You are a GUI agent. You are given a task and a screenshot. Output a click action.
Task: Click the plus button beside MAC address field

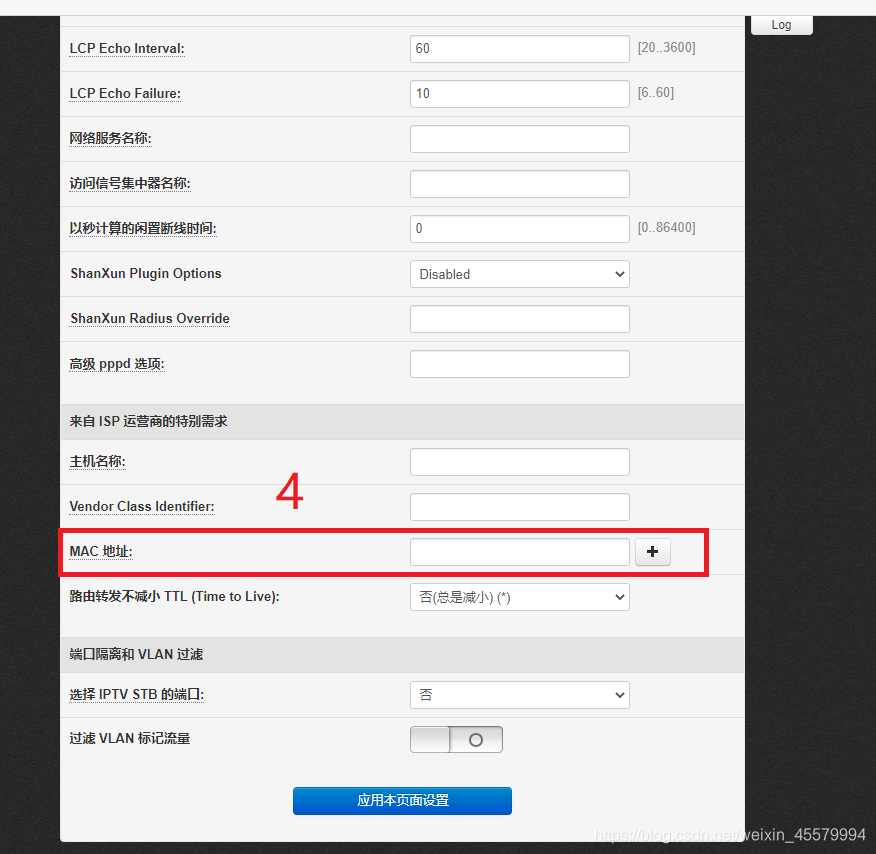[x=653, y=552]
